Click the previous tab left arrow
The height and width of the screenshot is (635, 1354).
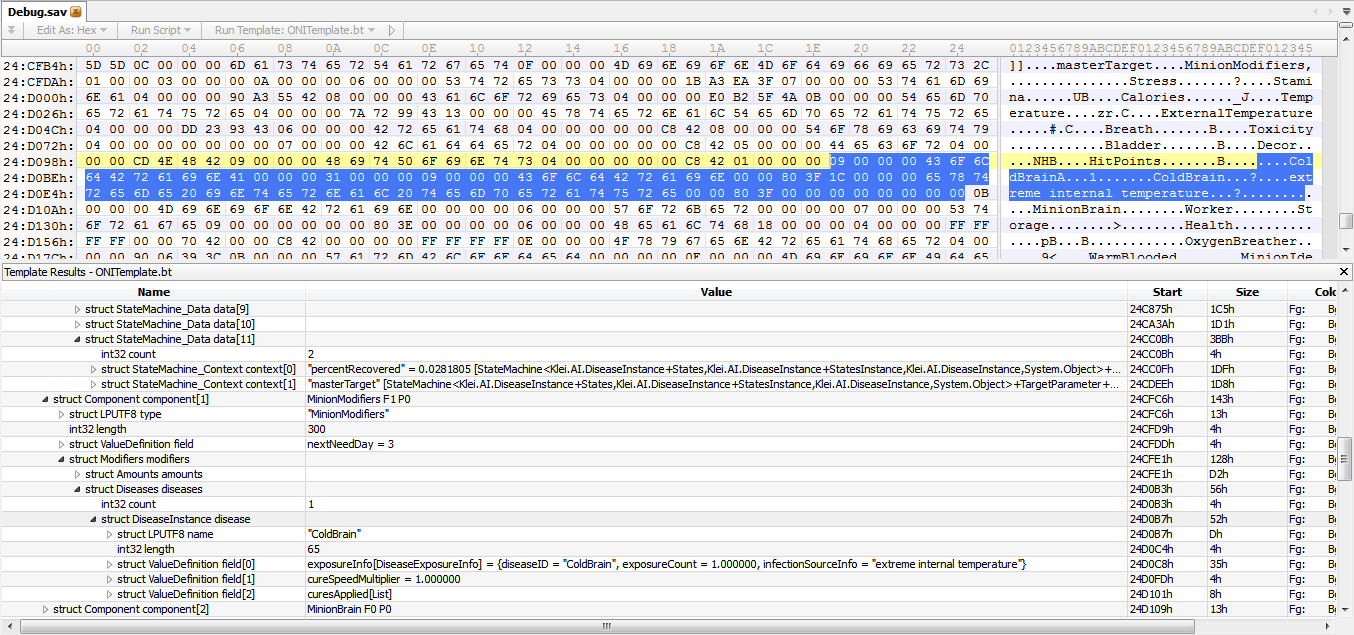[1314, 10]
